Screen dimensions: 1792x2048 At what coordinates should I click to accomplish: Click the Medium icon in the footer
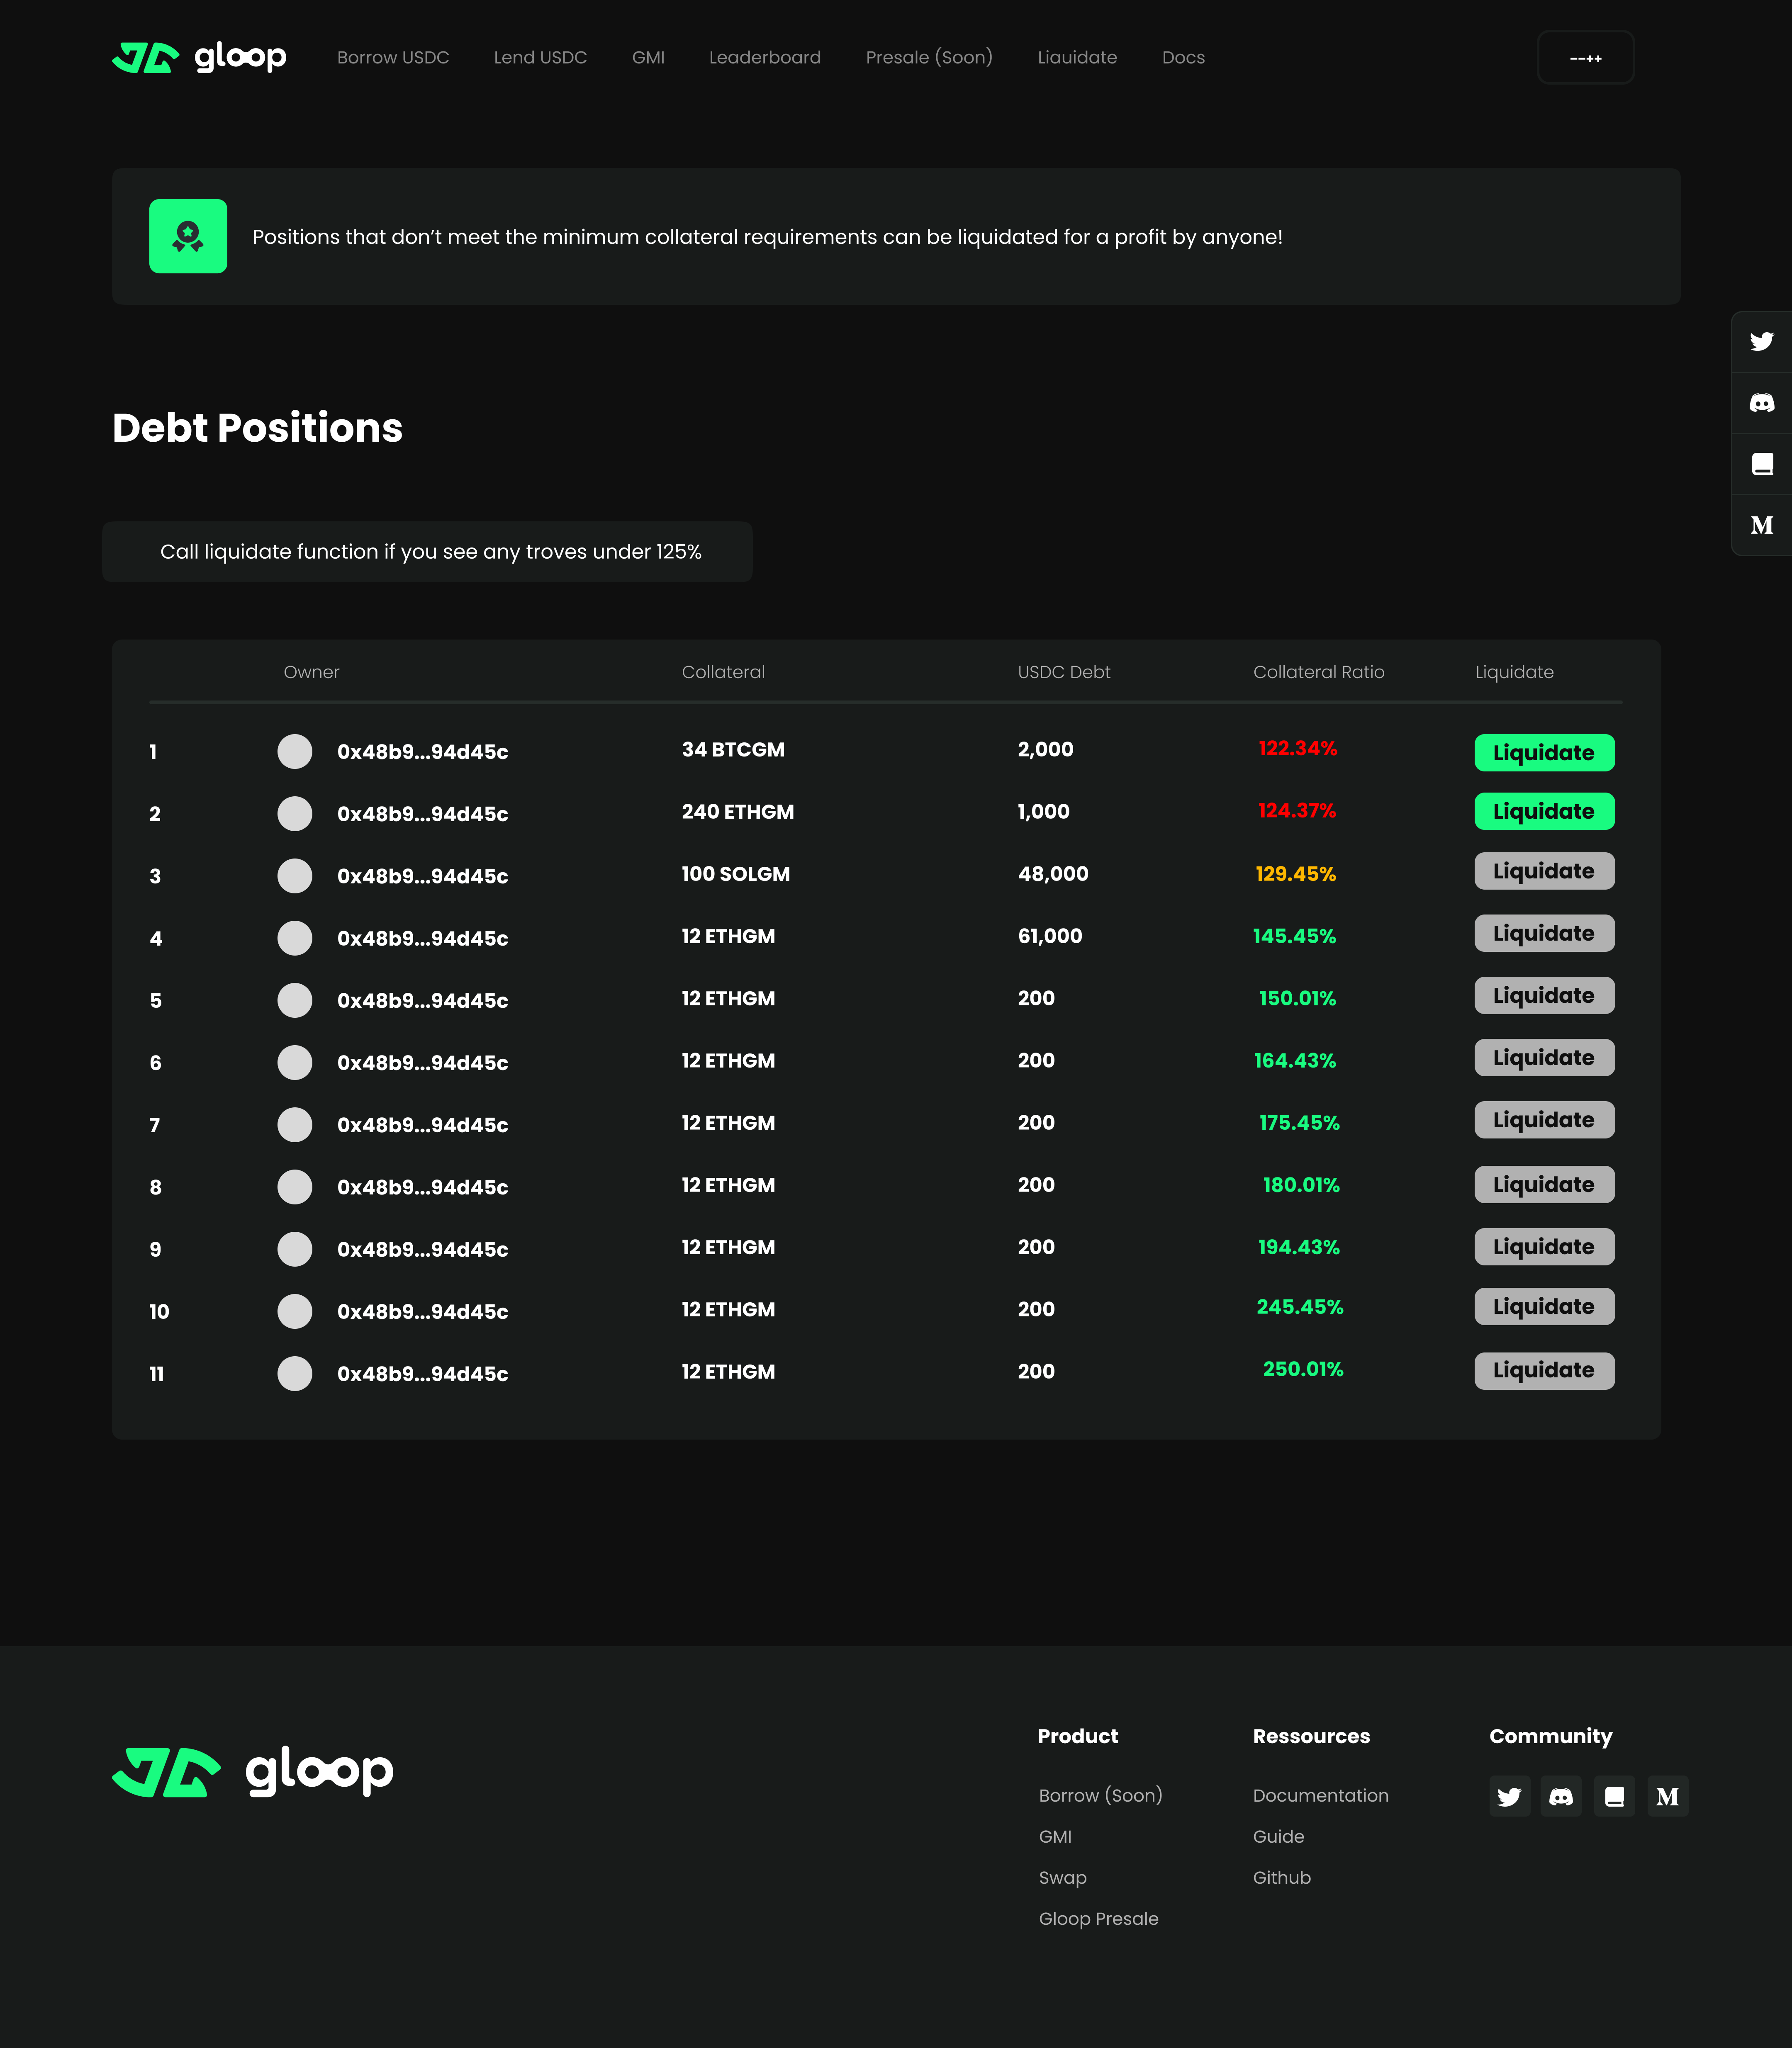point(1667,1796)
